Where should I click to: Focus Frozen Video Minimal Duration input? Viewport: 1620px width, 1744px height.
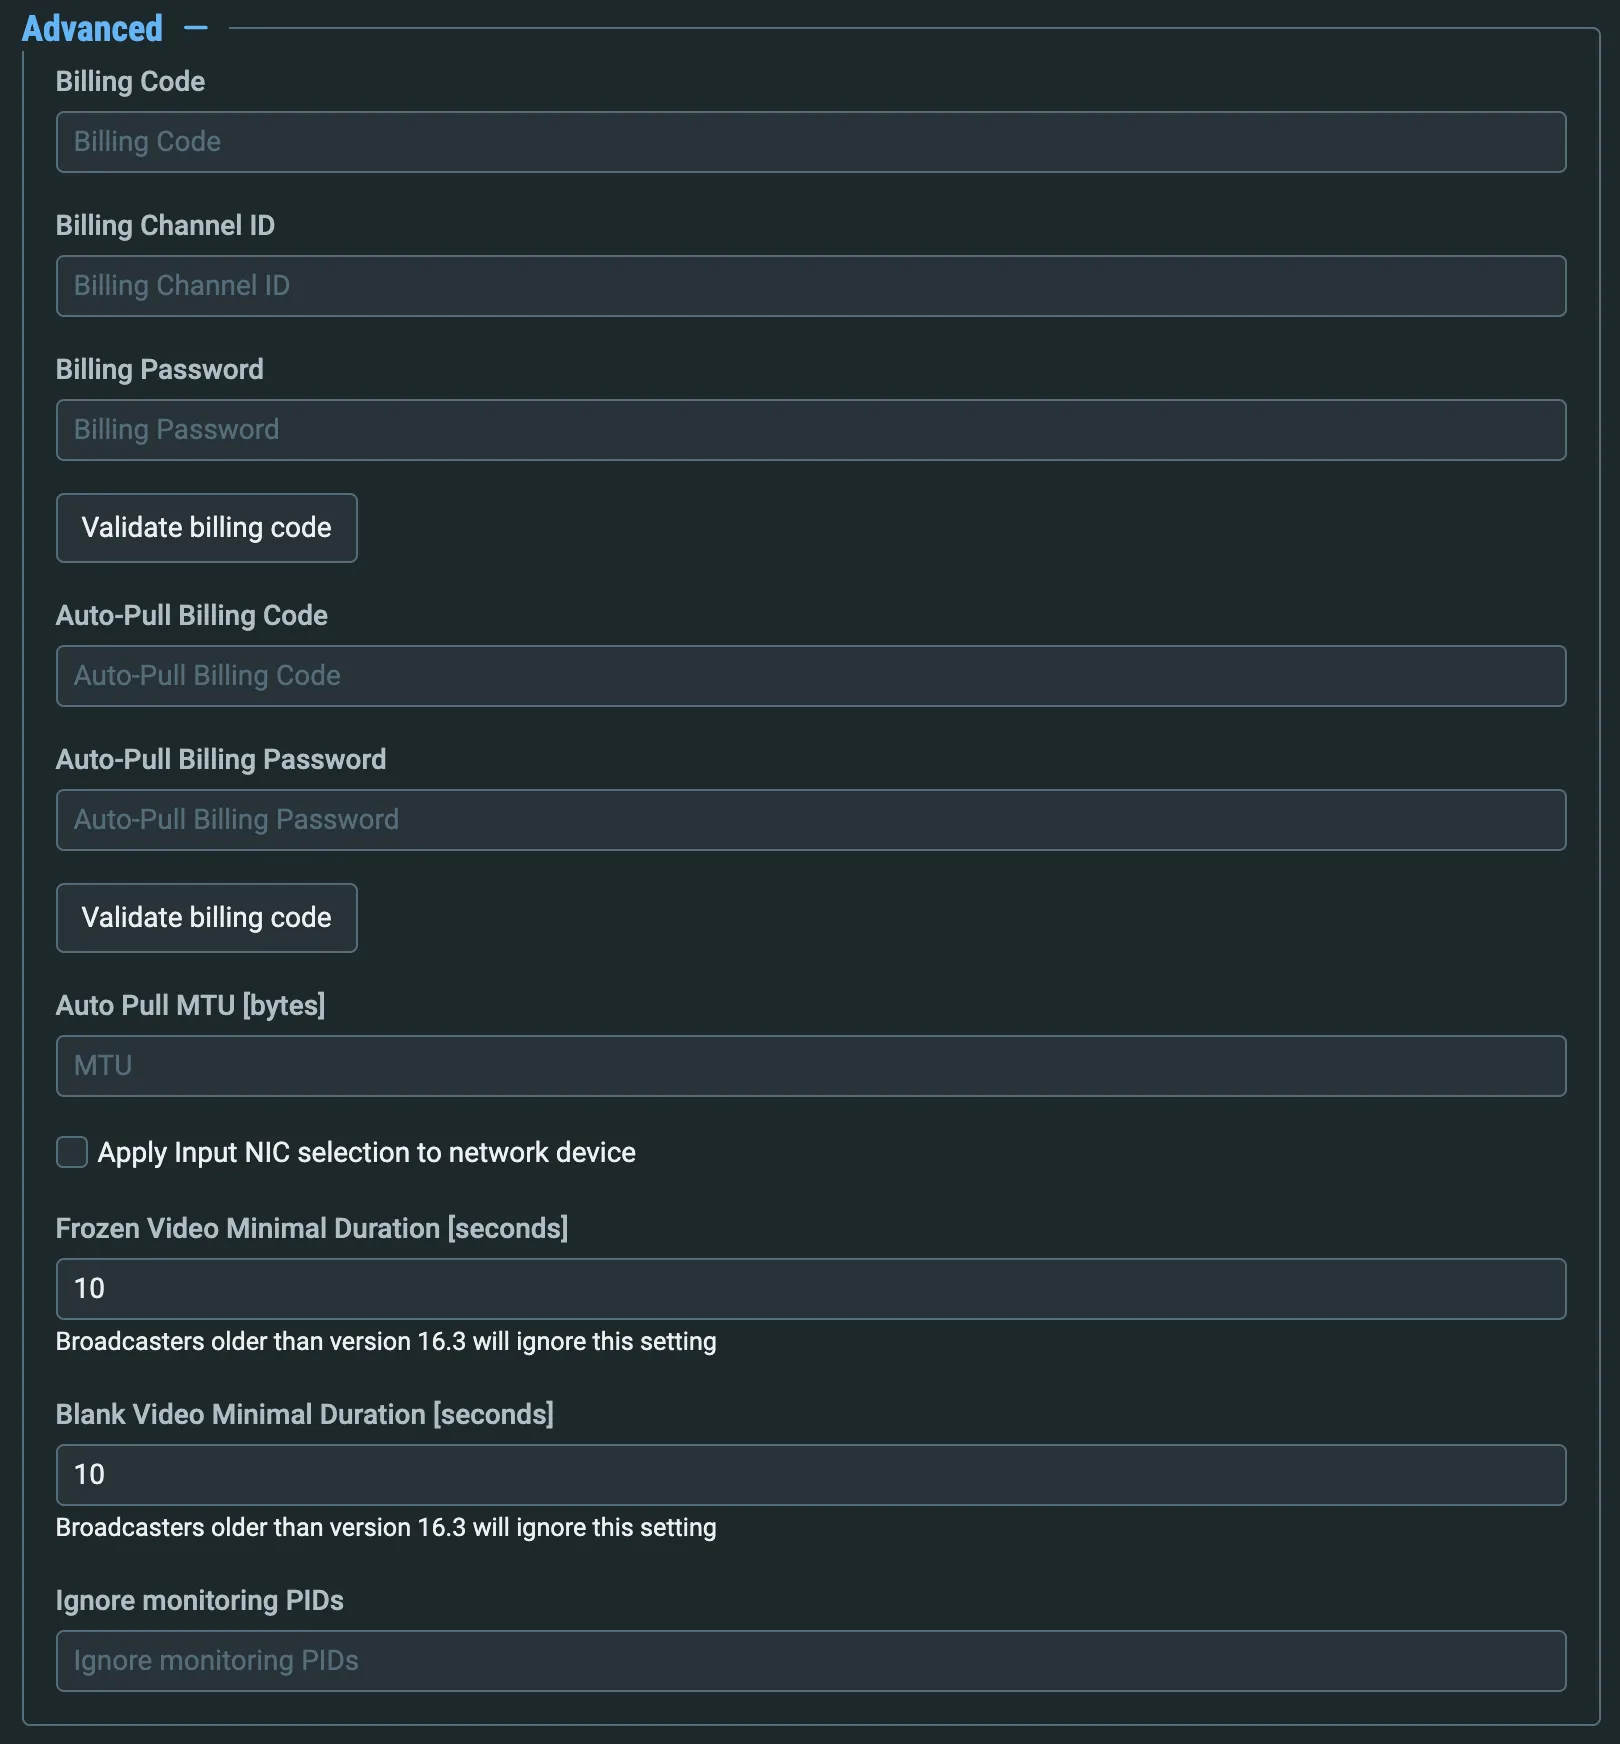pyautogui.click(x=811, y=1289)
